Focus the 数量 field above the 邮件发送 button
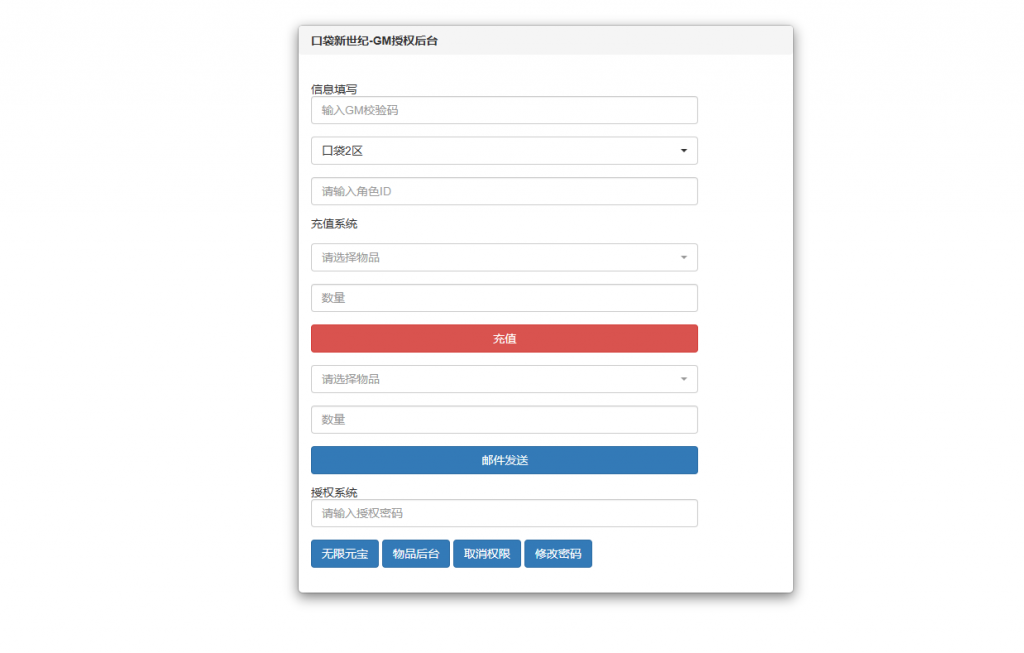 503,420
